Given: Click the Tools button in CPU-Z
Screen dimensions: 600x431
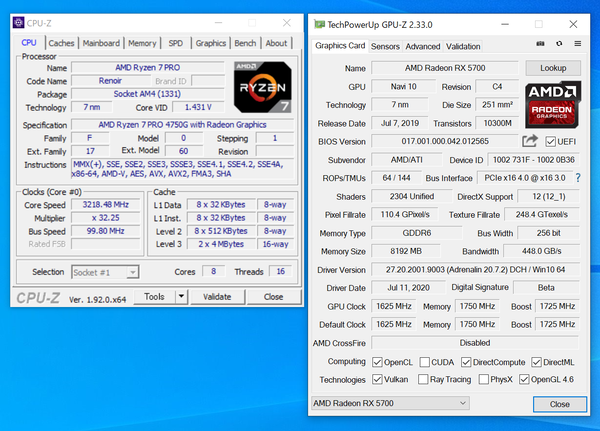Looking at the screenshot, I should point(154,297).
